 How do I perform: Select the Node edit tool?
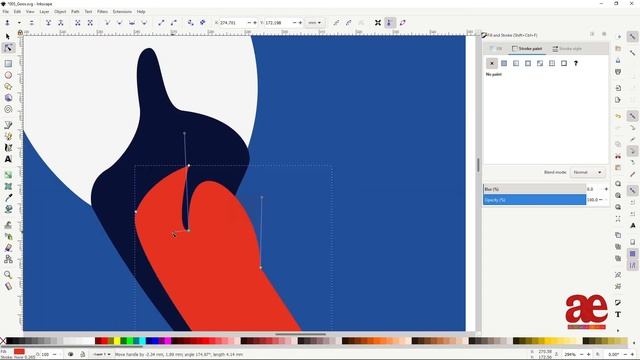click(x=8, y=48)
